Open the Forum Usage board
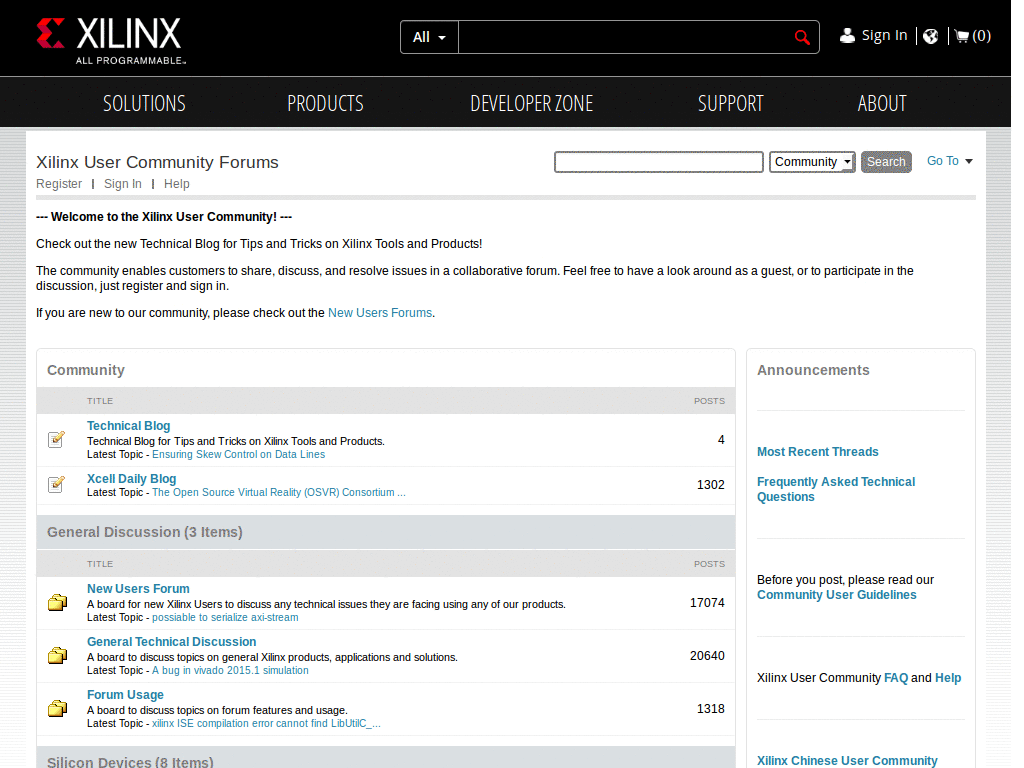 click(x=125, y=695)
